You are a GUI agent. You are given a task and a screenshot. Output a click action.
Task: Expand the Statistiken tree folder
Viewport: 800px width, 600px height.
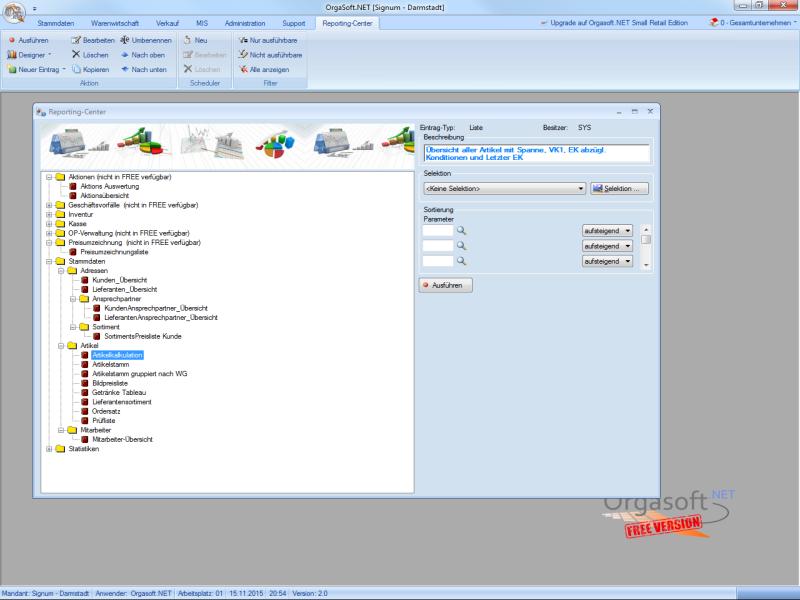(49, 449)
